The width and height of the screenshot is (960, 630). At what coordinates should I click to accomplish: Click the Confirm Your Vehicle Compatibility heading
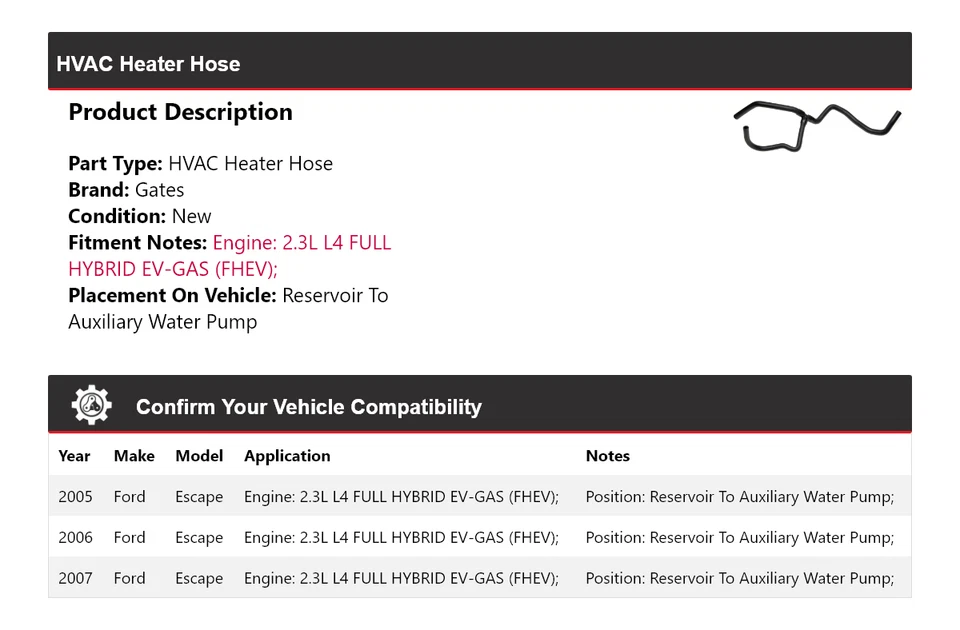point(308,407)
